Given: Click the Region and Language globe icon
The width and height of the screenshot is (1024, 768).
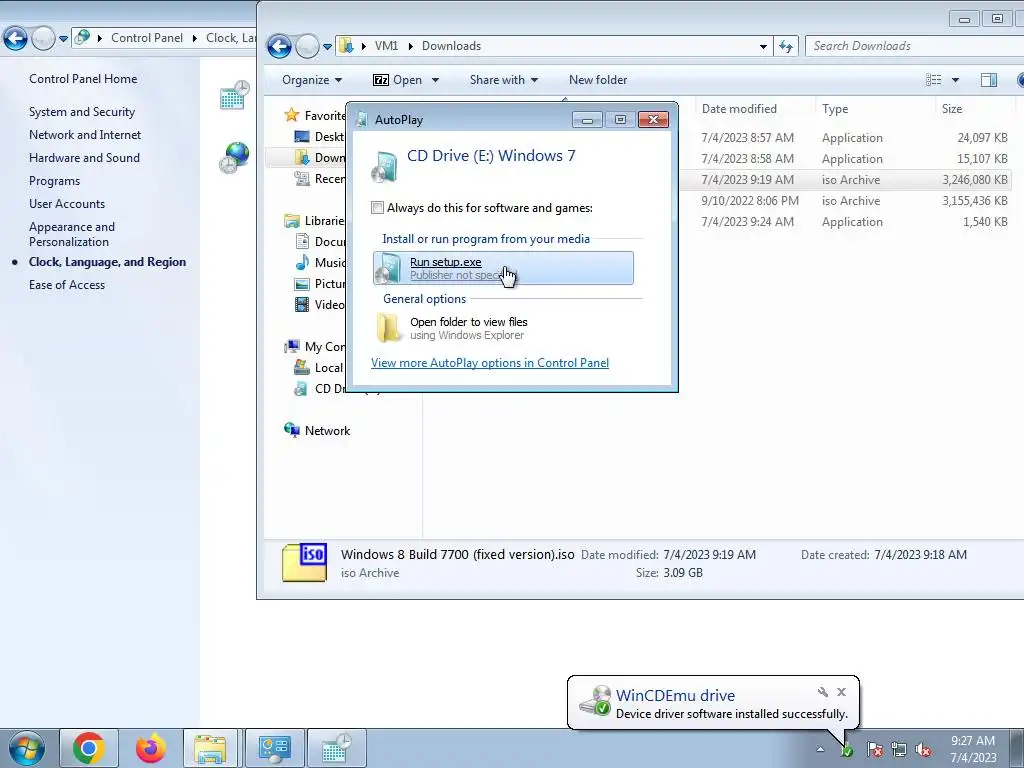Looking at the screenshot, I should coord(234,157).
